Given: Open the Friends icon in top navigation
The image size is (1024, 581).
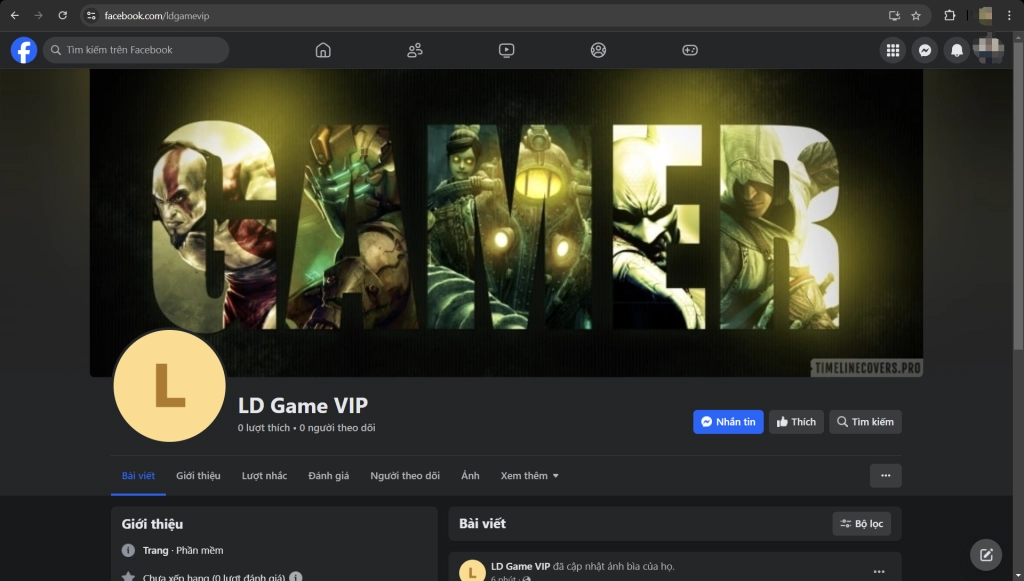Looking at the screenshot, I should (x=414, y=50).
